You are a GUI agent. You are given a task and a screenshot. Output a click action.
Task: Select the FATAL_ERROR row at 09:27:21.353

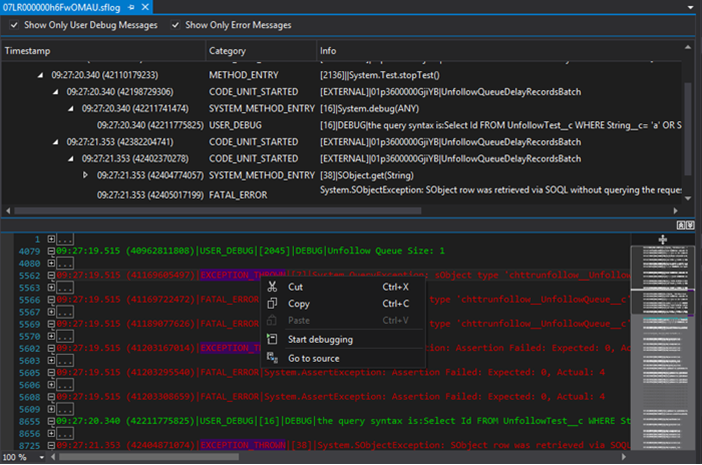point(341,195)
